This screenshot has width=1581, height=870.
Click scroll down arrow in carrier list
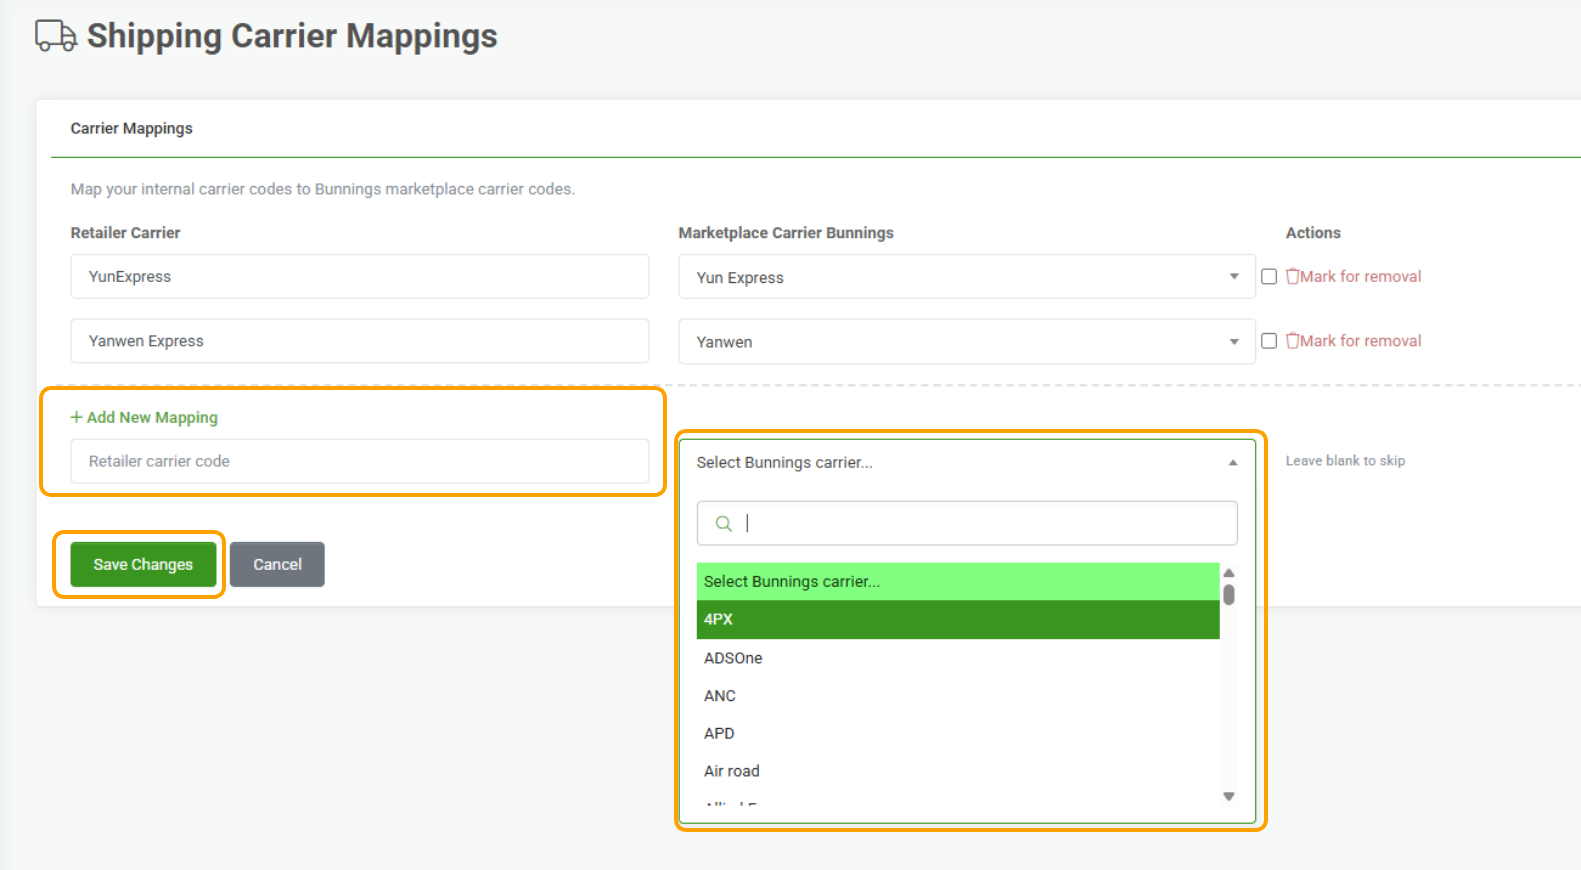click(1229, 797)
